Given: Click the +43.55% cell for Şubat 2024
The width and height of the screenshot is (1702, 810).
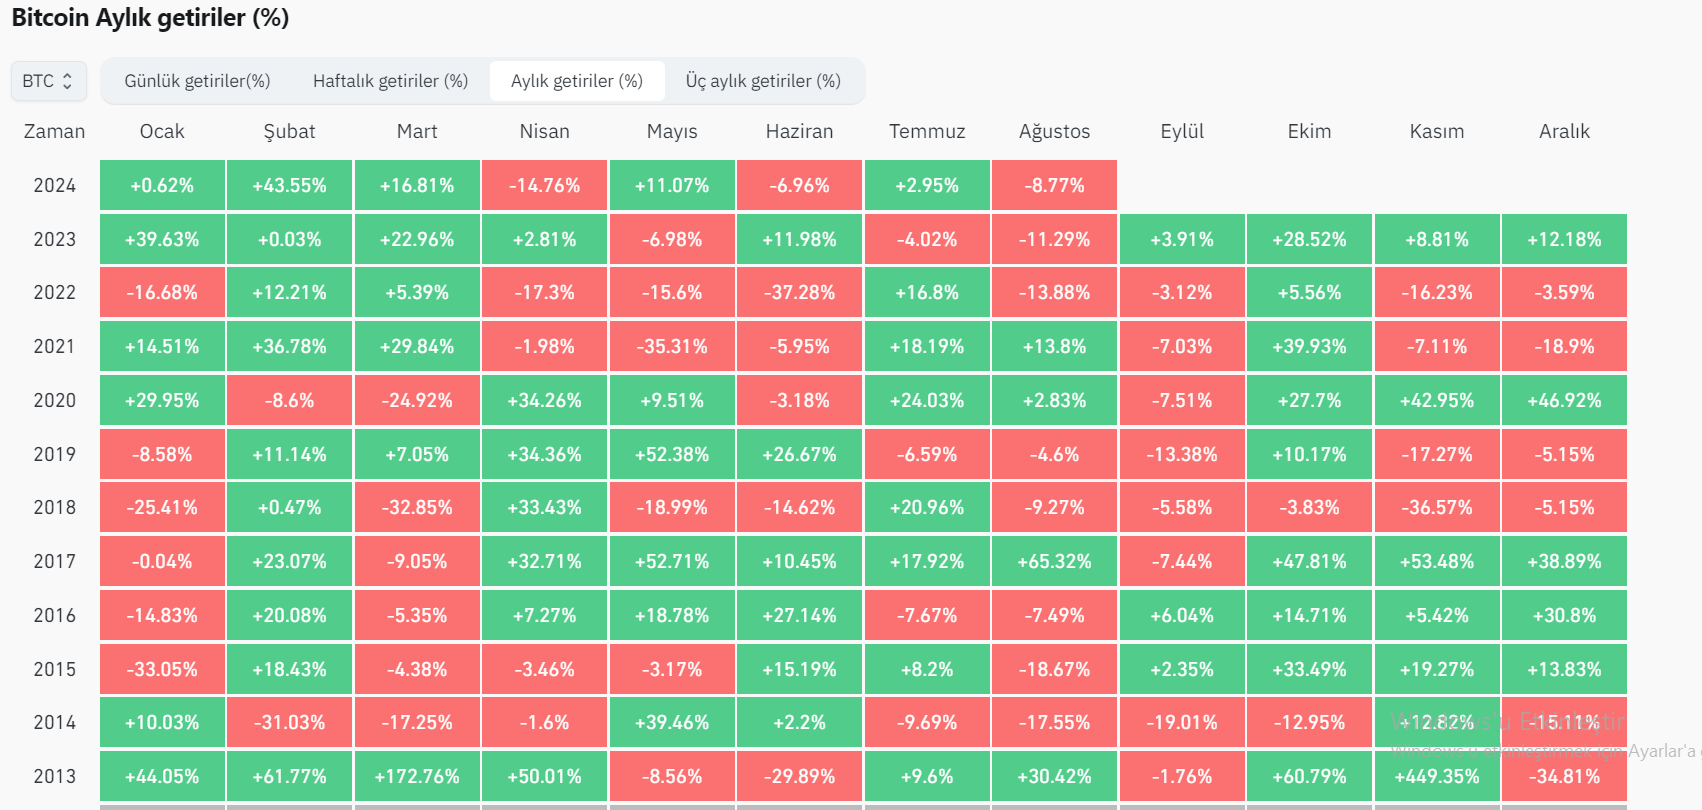Looking at the screenshot, I should 289,186.
